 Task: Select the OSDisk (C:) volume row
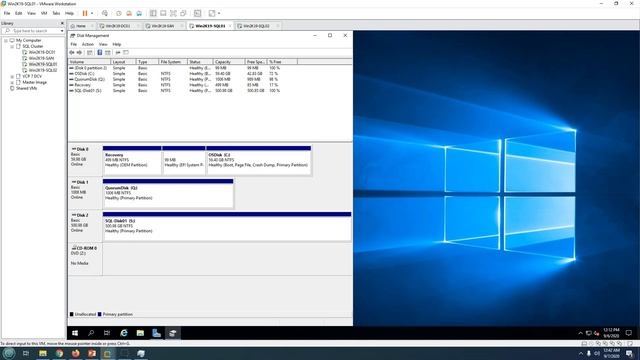click(x=183, y=74)
